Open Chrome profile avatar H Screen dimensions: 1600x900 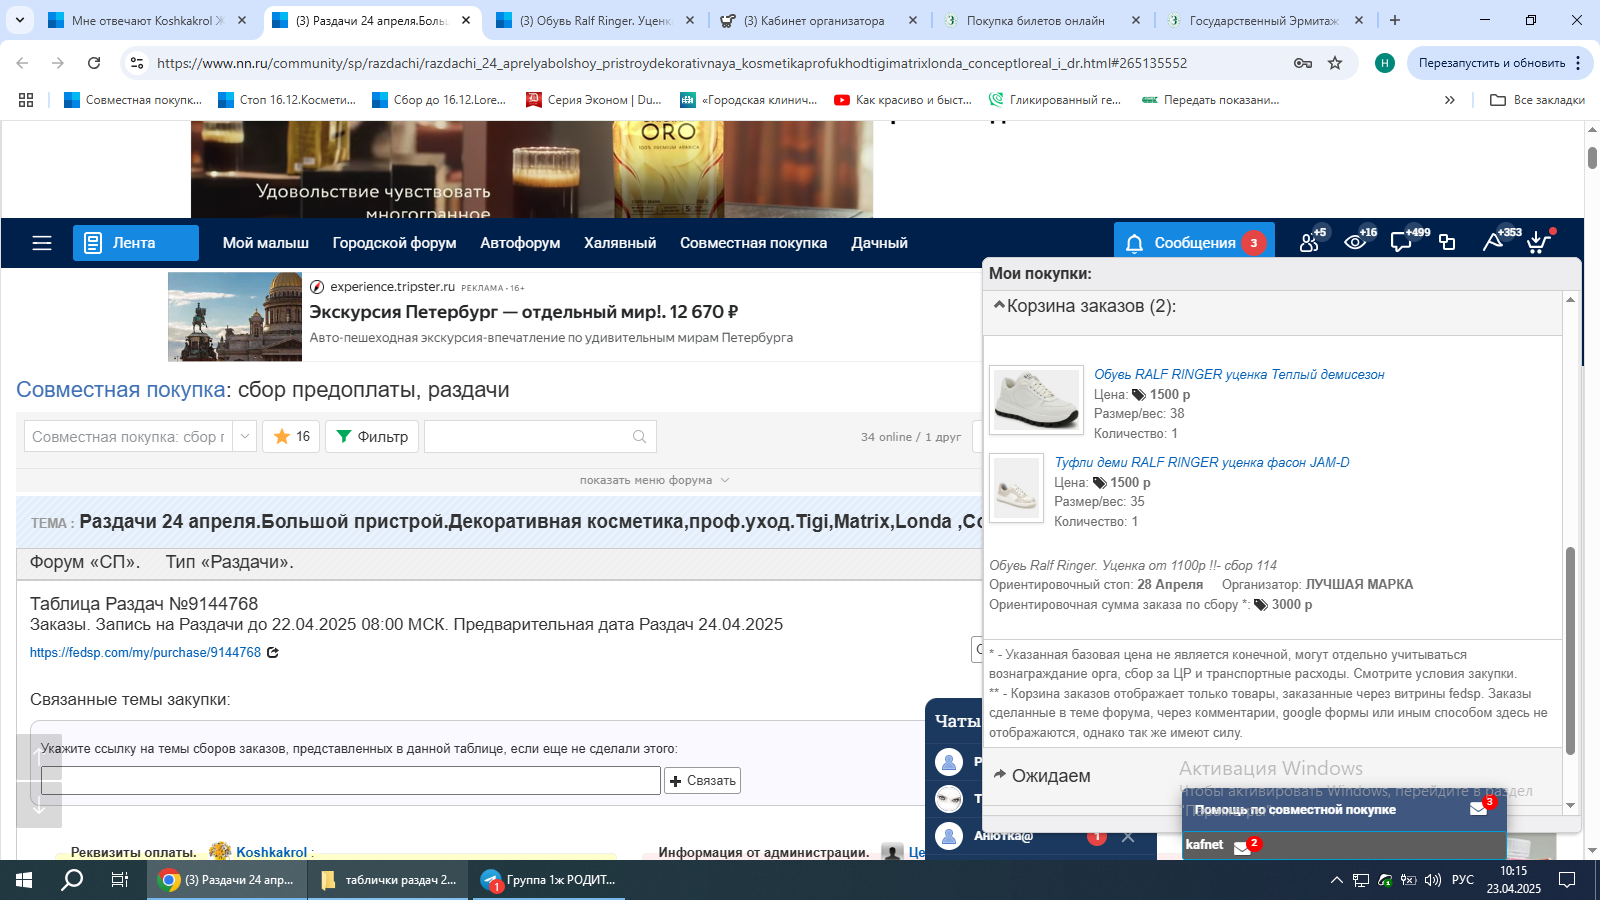(x=1385, y=63)
